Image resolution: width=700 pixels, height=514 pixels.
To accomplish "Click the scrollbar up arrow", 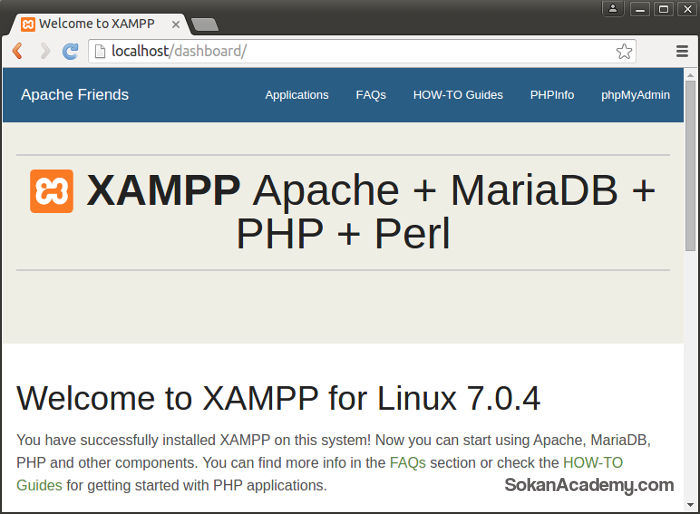I will tap(690, 75).
